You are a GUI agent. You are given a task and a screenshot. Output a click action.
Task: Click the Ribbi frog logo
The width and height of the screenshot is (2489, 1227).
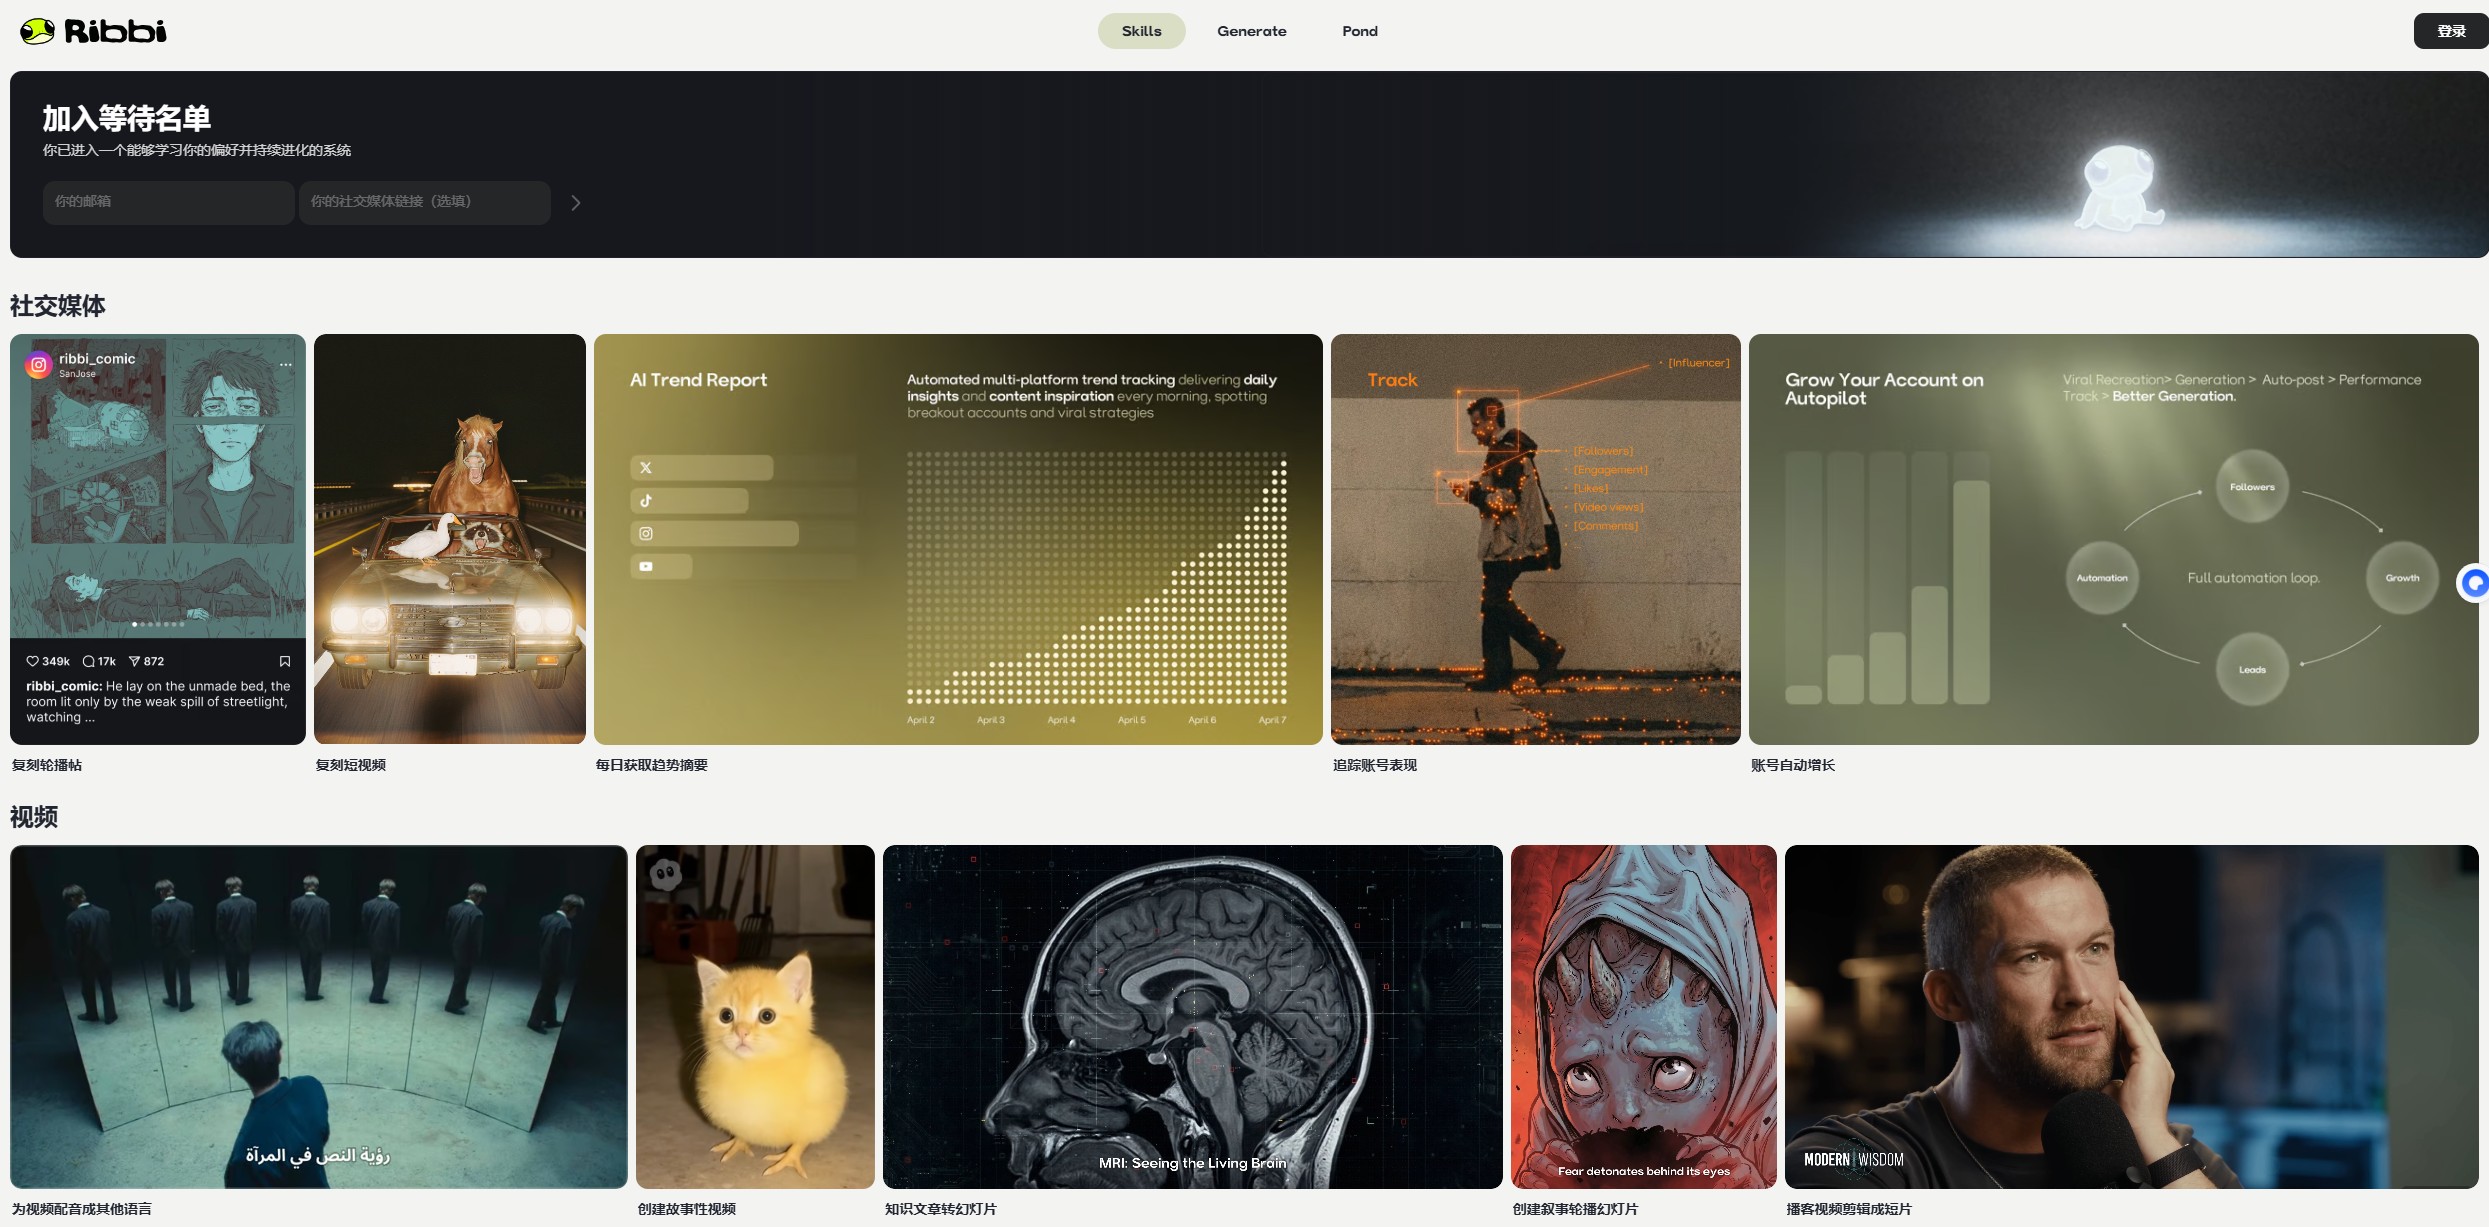[38, 31]
